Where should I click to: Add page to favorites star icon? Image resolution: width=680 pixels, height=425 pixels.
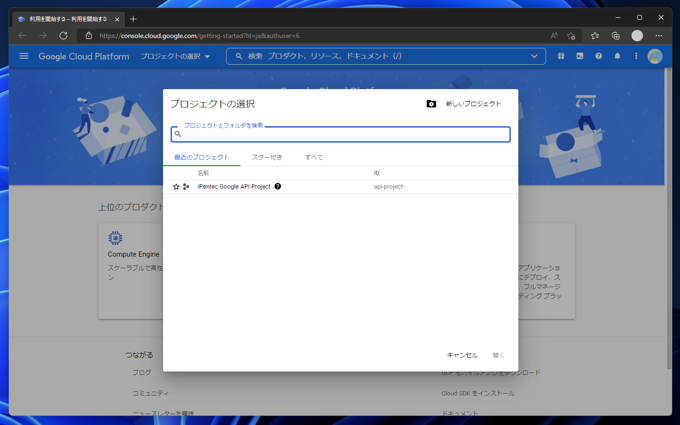pyautogui.click(x=571, y=36)
